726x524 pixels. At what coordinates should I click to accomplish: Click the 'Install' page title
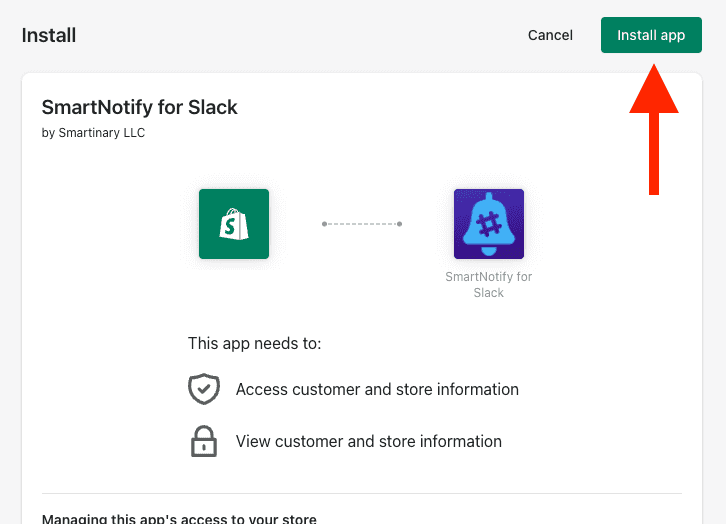49,35
